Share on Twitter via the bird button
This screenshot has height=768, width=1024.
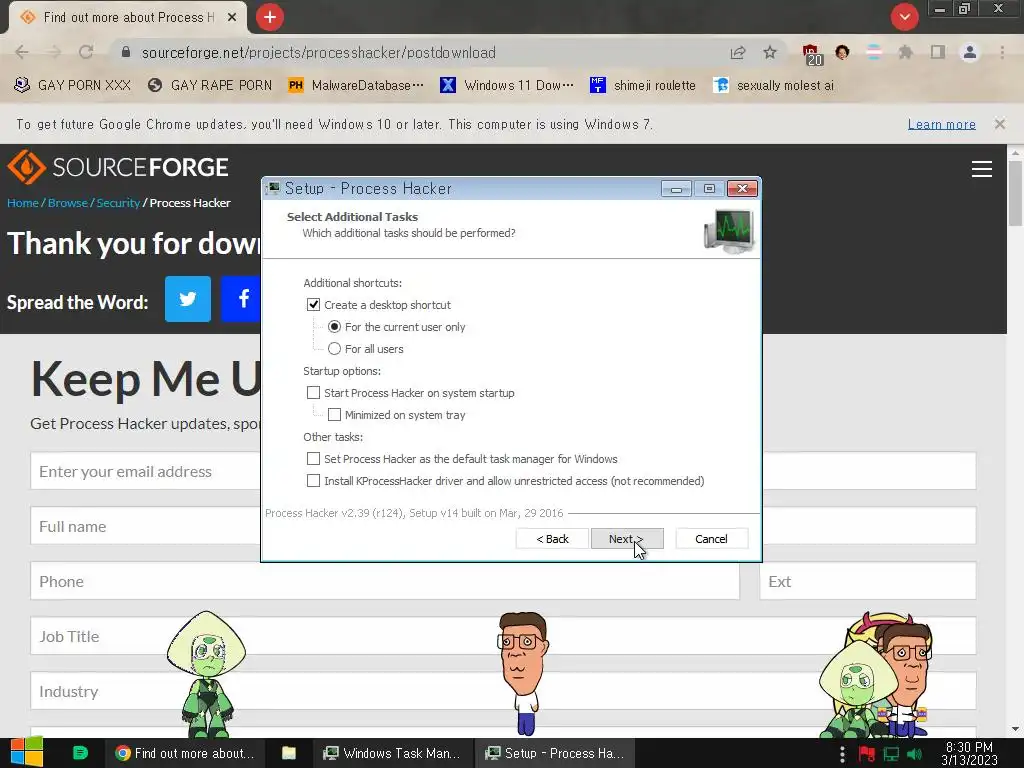tap(188, 299)
